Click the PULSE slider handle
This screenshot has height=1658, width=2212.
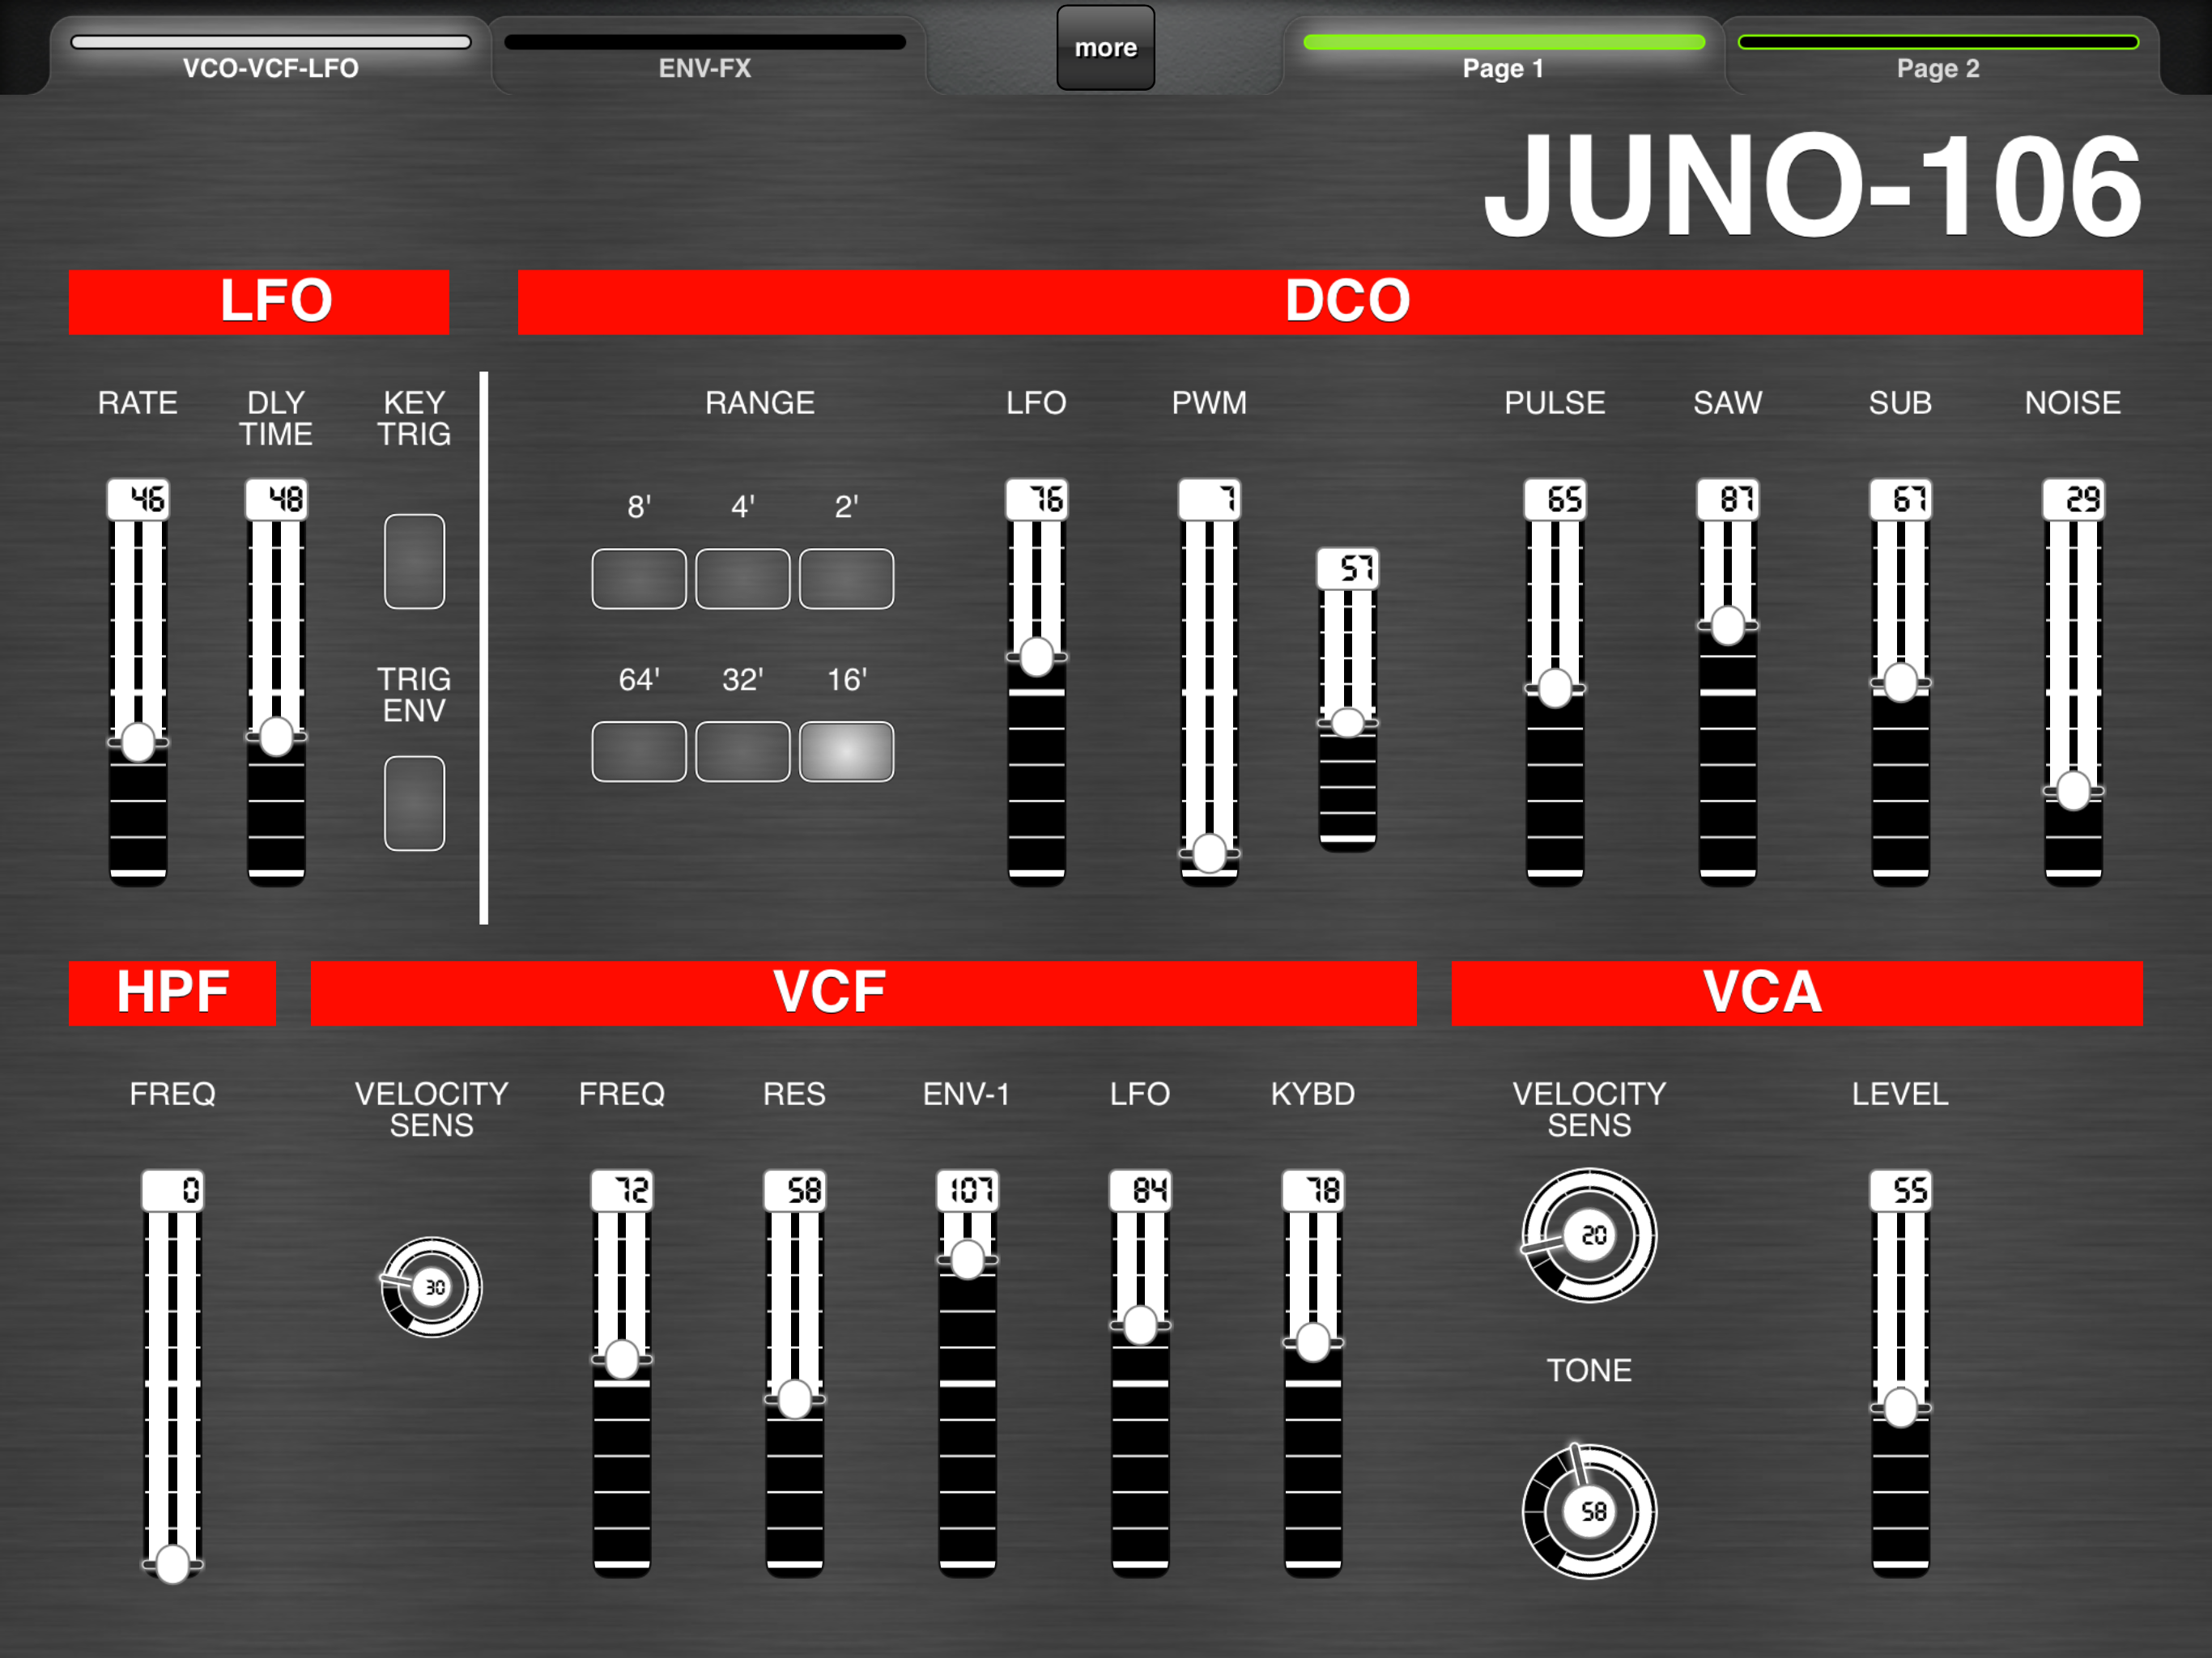point(1555,688)
